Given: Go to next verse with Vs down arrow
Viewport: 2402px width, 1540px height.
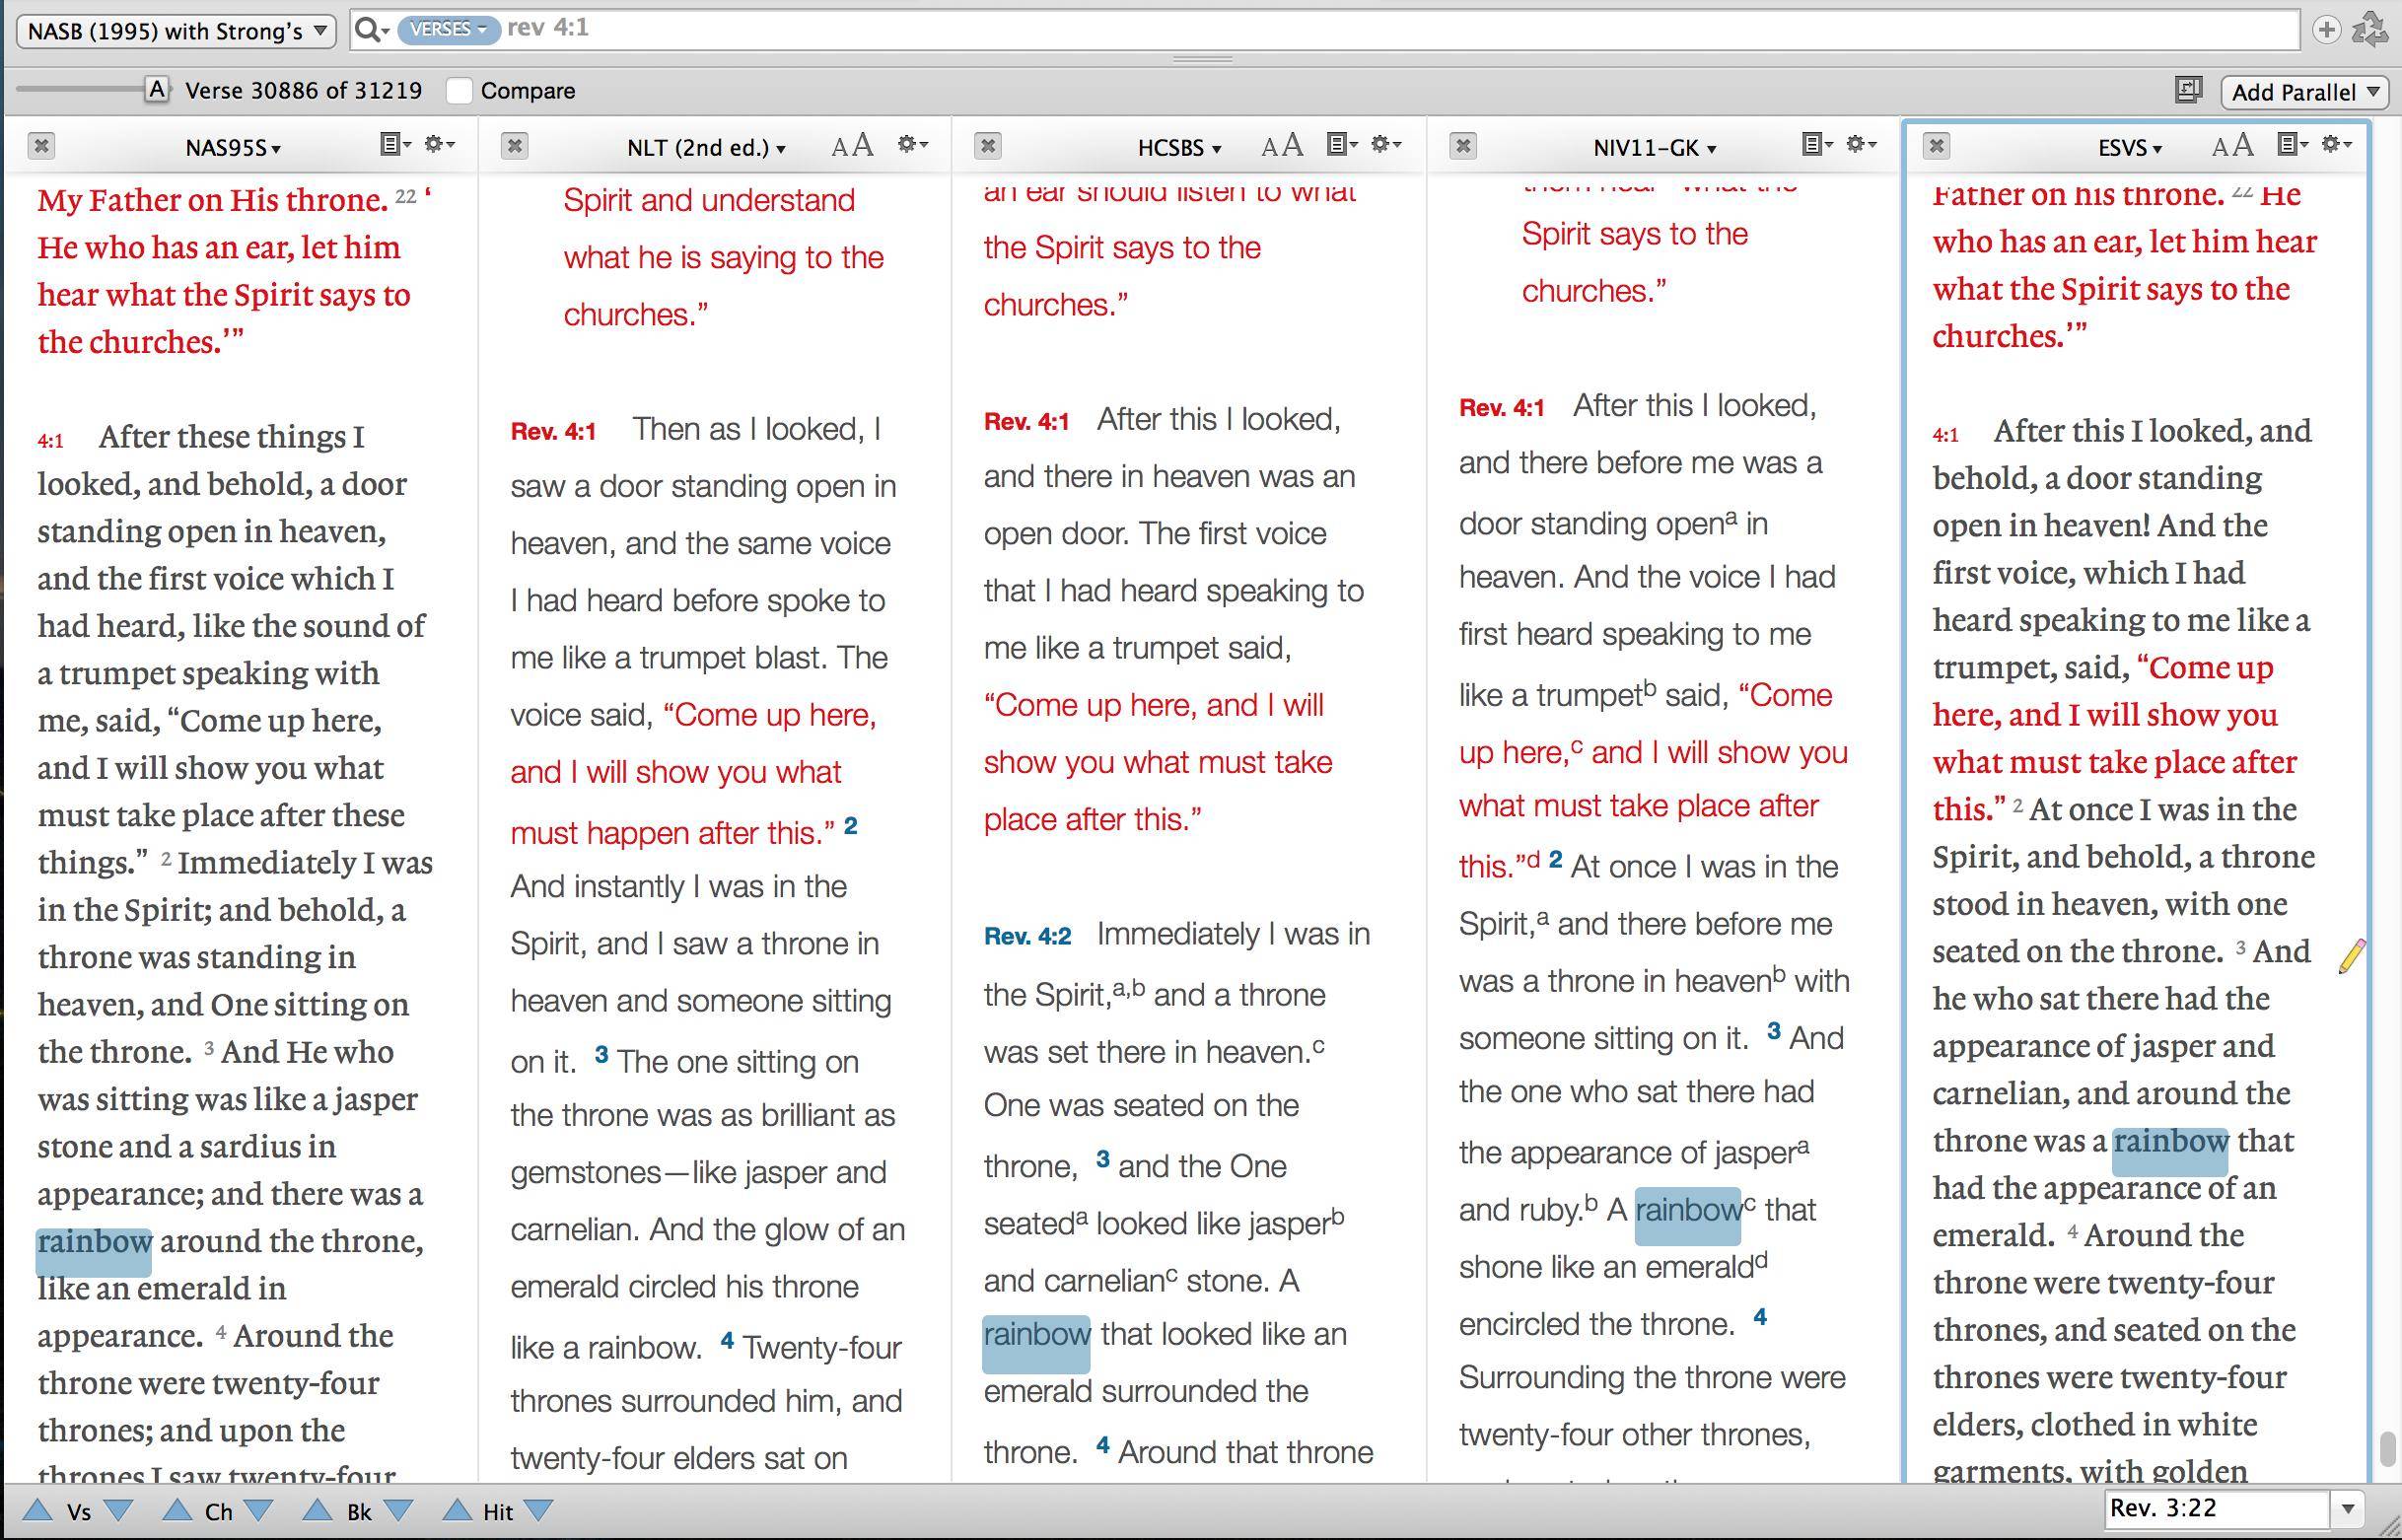Looking at the screenshot, I should [x=118, y=1510].
